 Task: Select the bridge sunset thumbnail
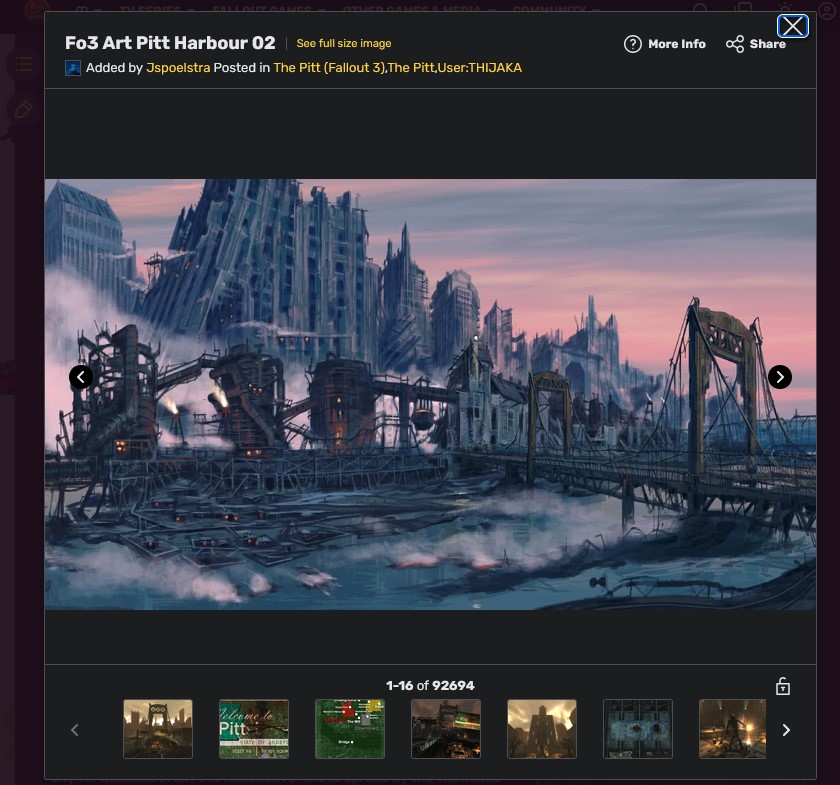pos(158,729)
